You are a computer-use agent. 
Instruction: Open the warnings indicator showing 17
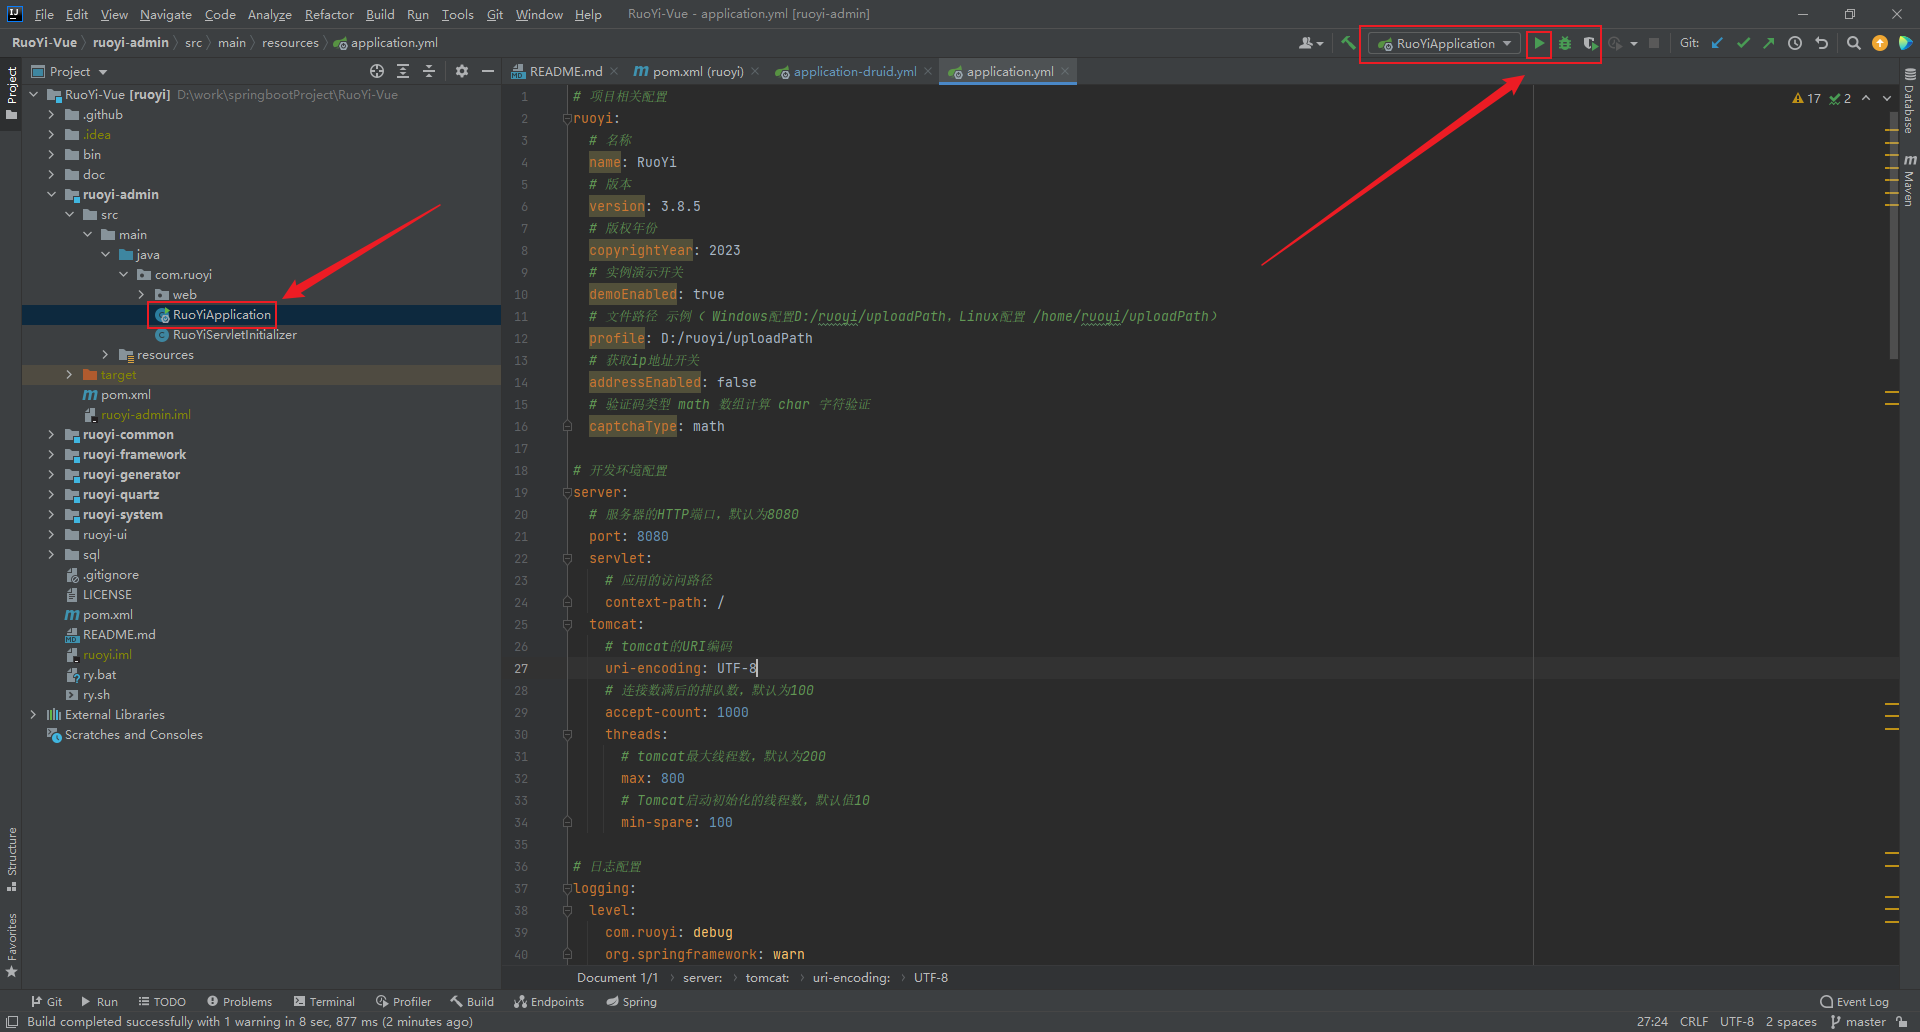1807,98
